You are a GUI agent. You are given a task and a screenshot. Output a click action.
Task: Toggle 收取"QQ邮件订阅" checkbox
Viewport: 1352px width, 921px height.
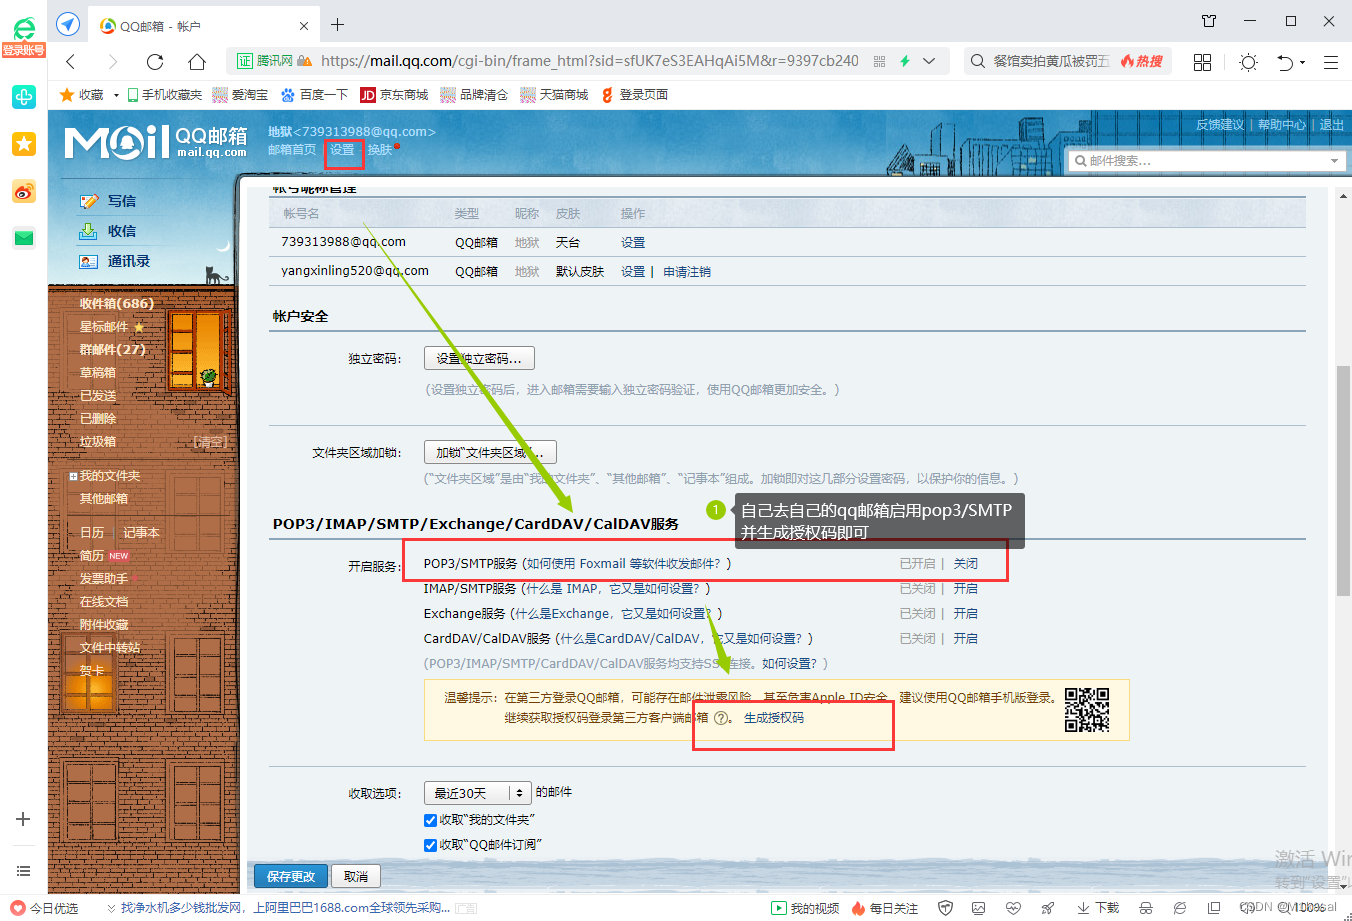coord(431,845)
